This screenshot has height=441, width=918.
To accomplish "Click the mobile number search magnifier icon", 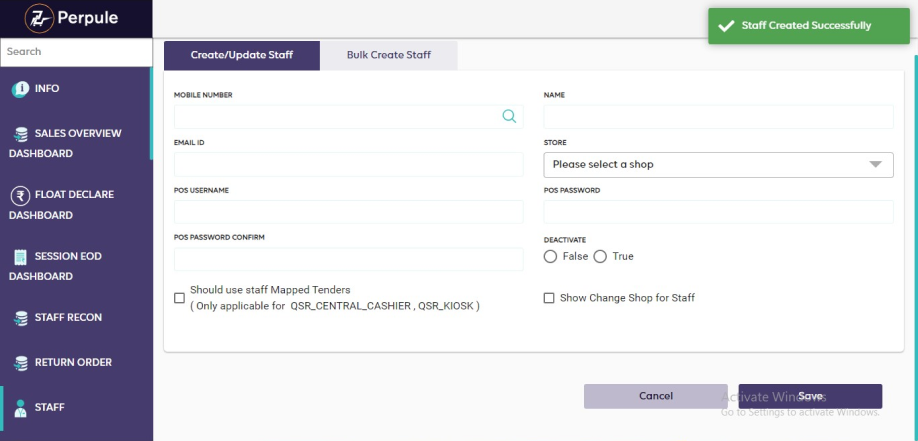I will coord(509,117).
